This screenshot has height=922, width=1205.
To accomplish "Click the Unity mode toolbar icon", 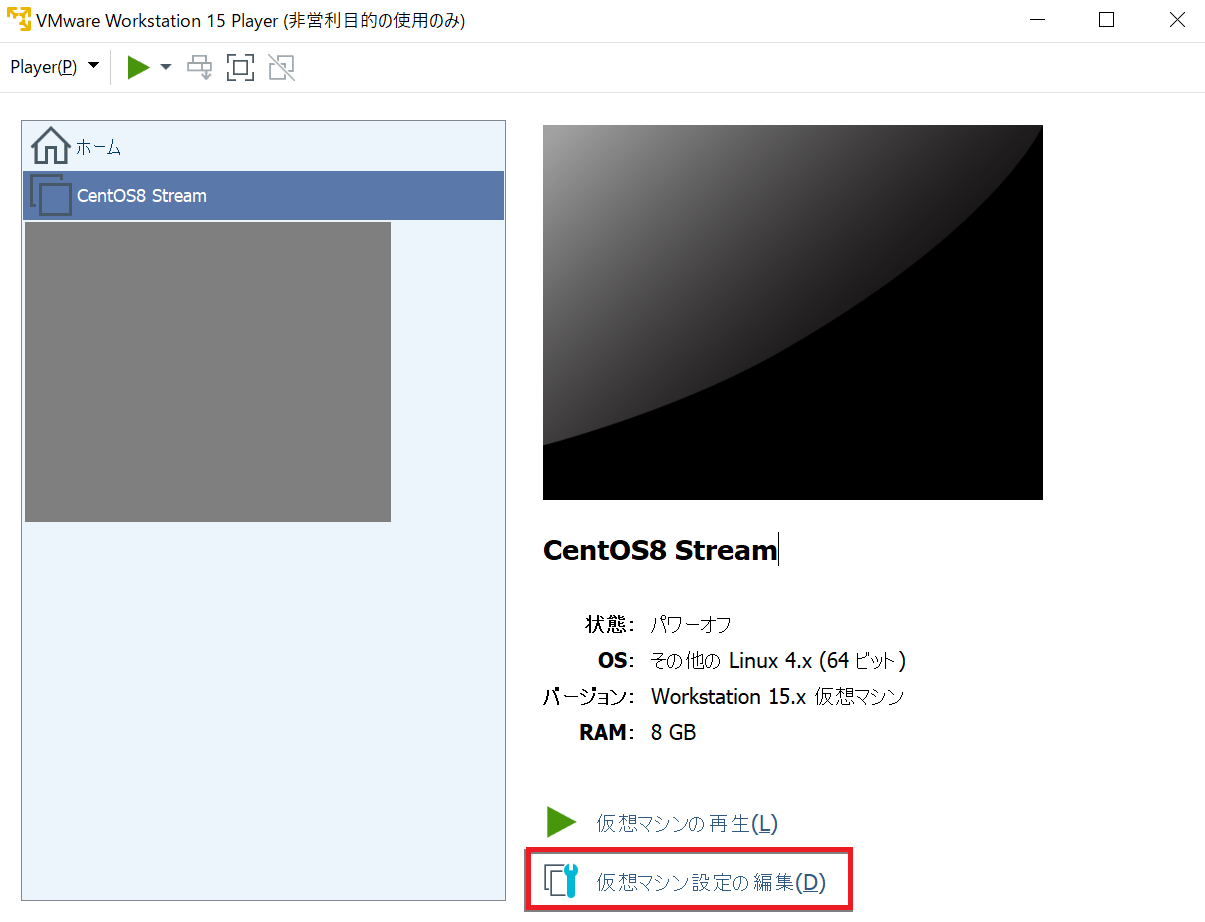I will tap(282, 68).
